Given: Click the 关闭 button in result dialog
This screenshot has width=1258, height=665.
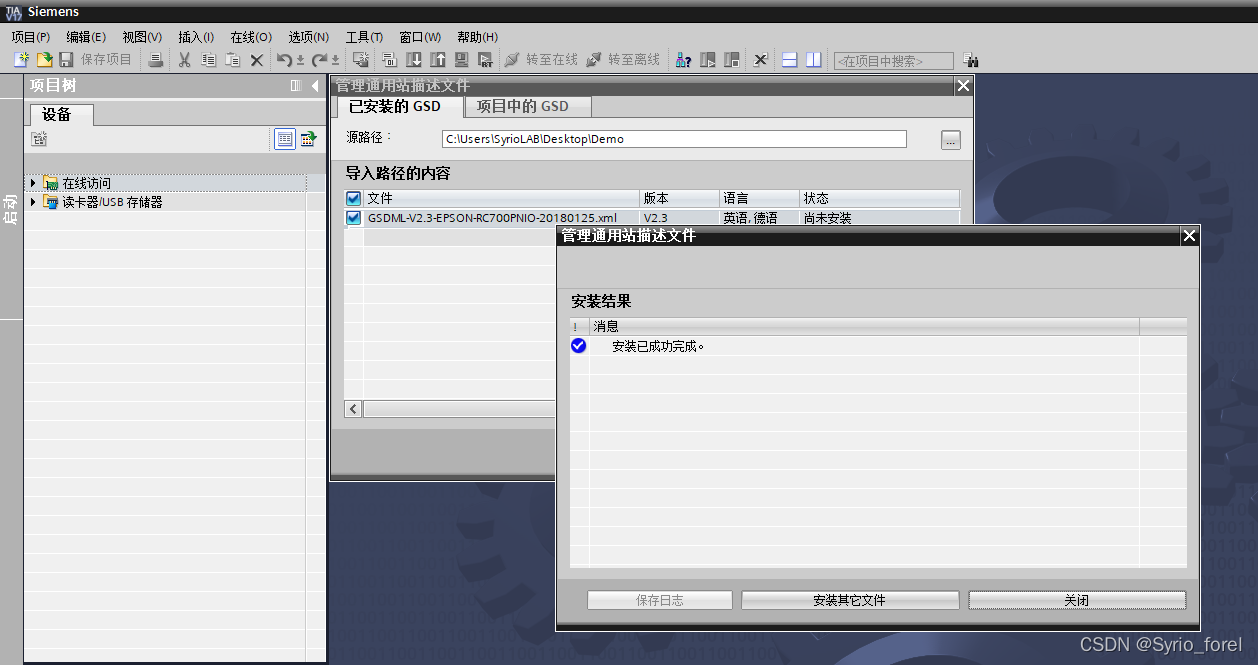Looking at the screenshot, I should pos(1077,600).
